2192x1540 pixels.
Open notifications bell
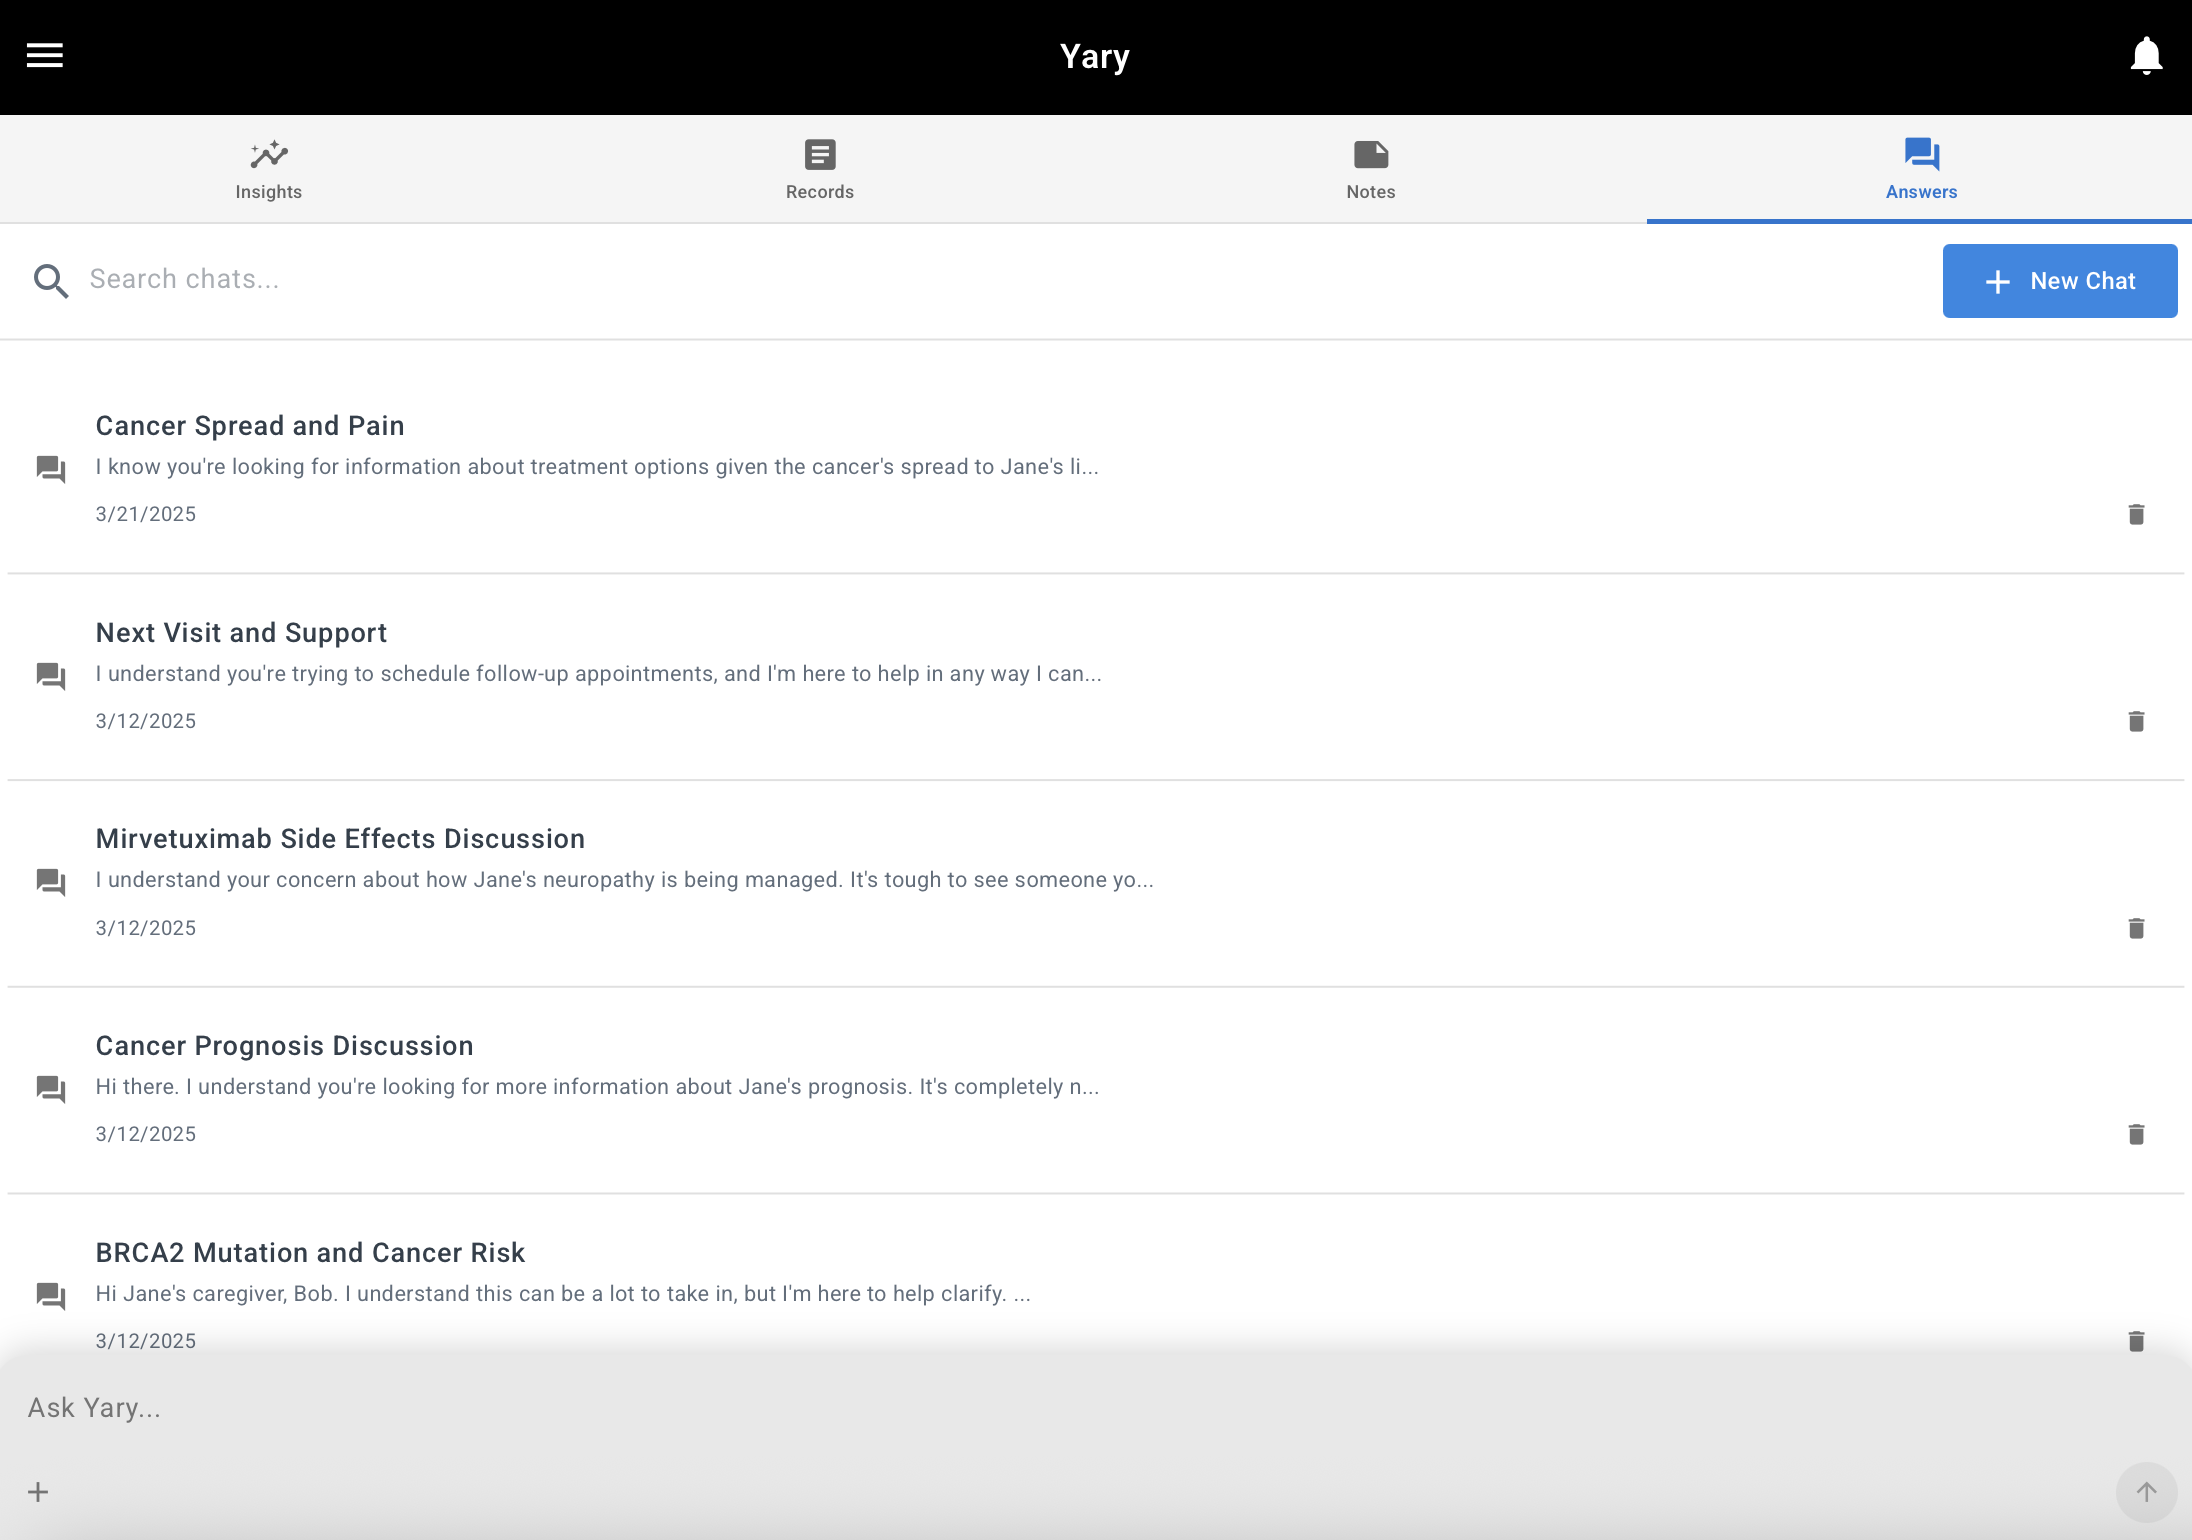tap(2146, 56)
